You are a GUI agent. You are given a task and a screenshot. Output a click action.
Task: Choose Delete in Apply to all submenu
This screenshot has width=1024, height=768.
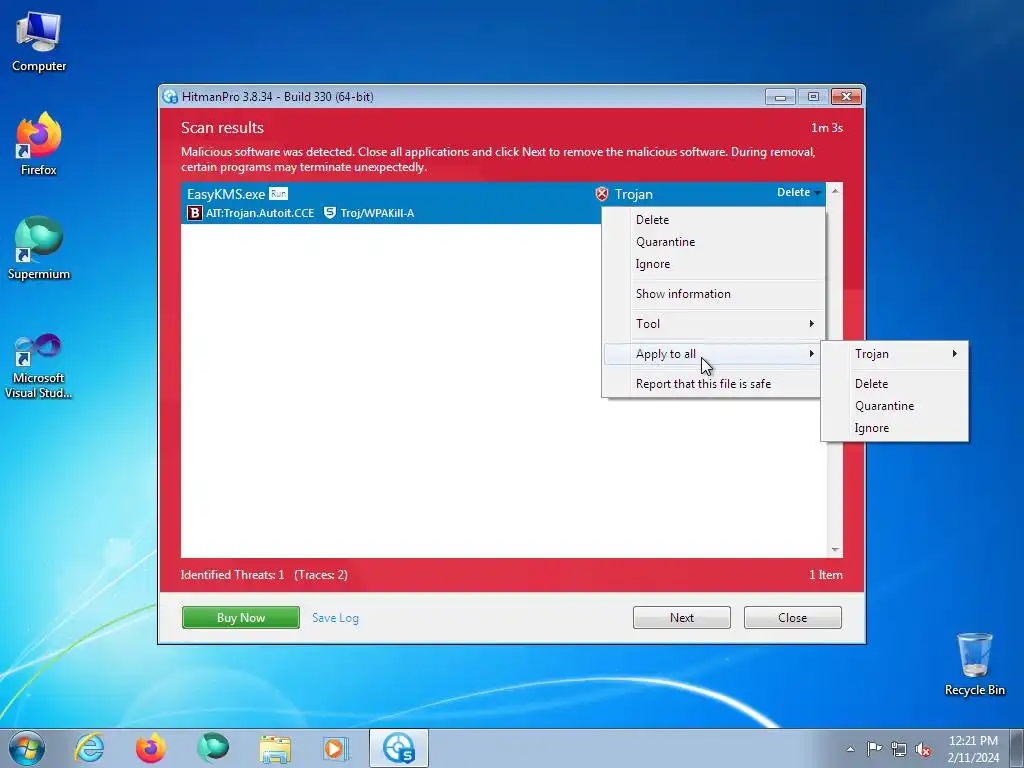tap(895, 384)
